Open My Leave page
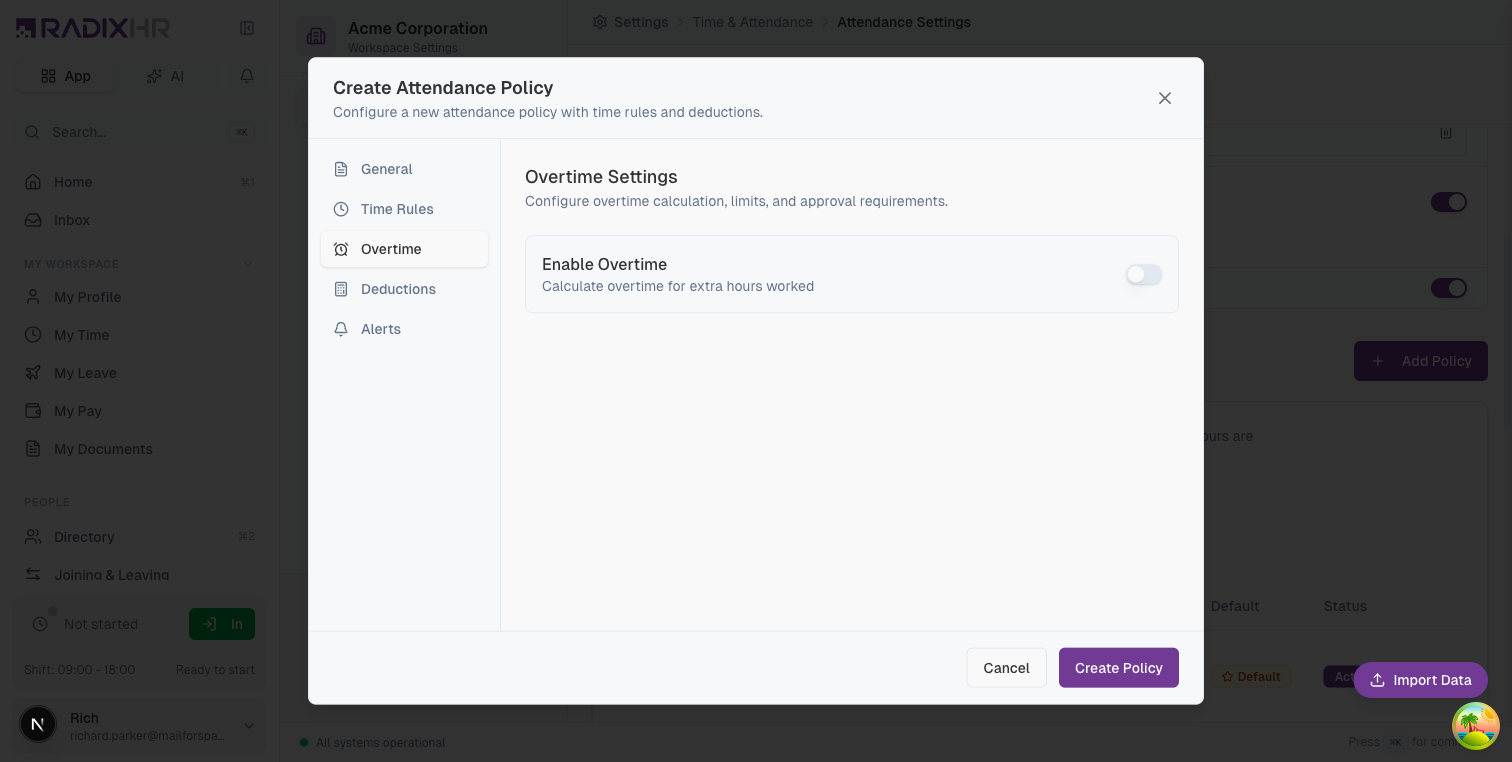 pos(140,373)
